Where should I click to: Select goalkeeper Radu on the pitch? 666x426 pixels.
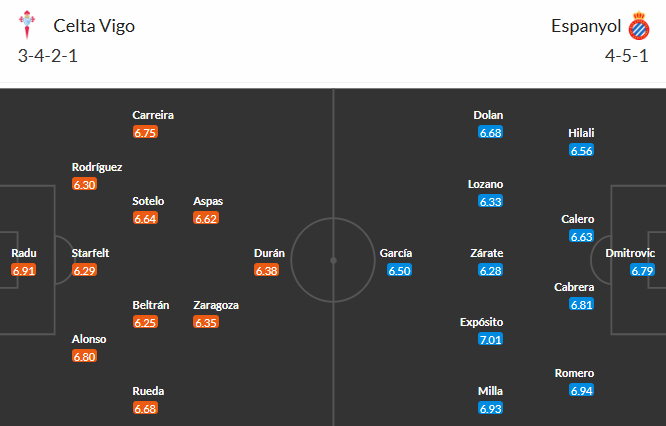coord(23,253)
